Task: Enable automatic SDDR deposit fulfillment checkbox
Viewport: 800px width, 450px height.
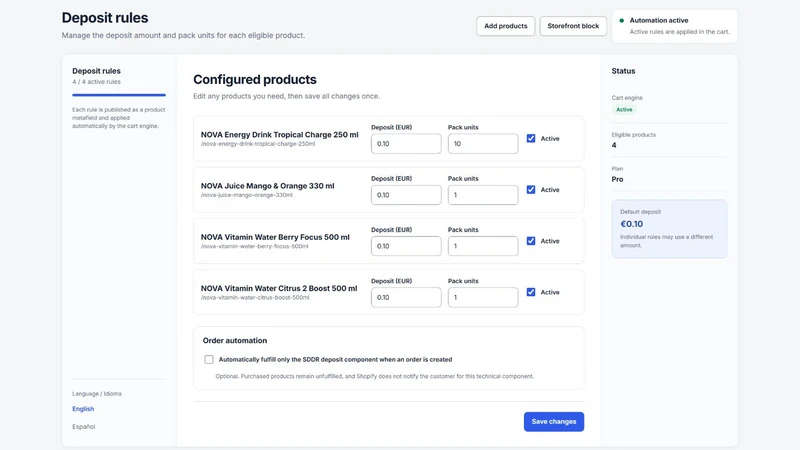Action: pos(209,360)
